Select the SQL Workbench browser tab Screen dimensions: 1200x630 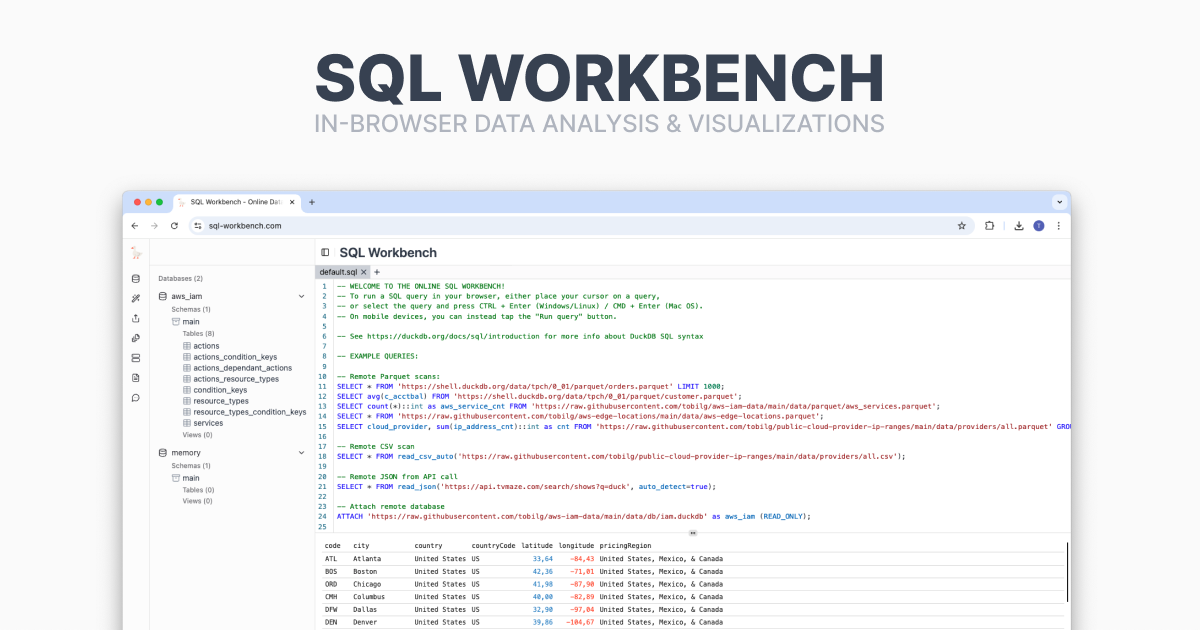click(235, 201)
